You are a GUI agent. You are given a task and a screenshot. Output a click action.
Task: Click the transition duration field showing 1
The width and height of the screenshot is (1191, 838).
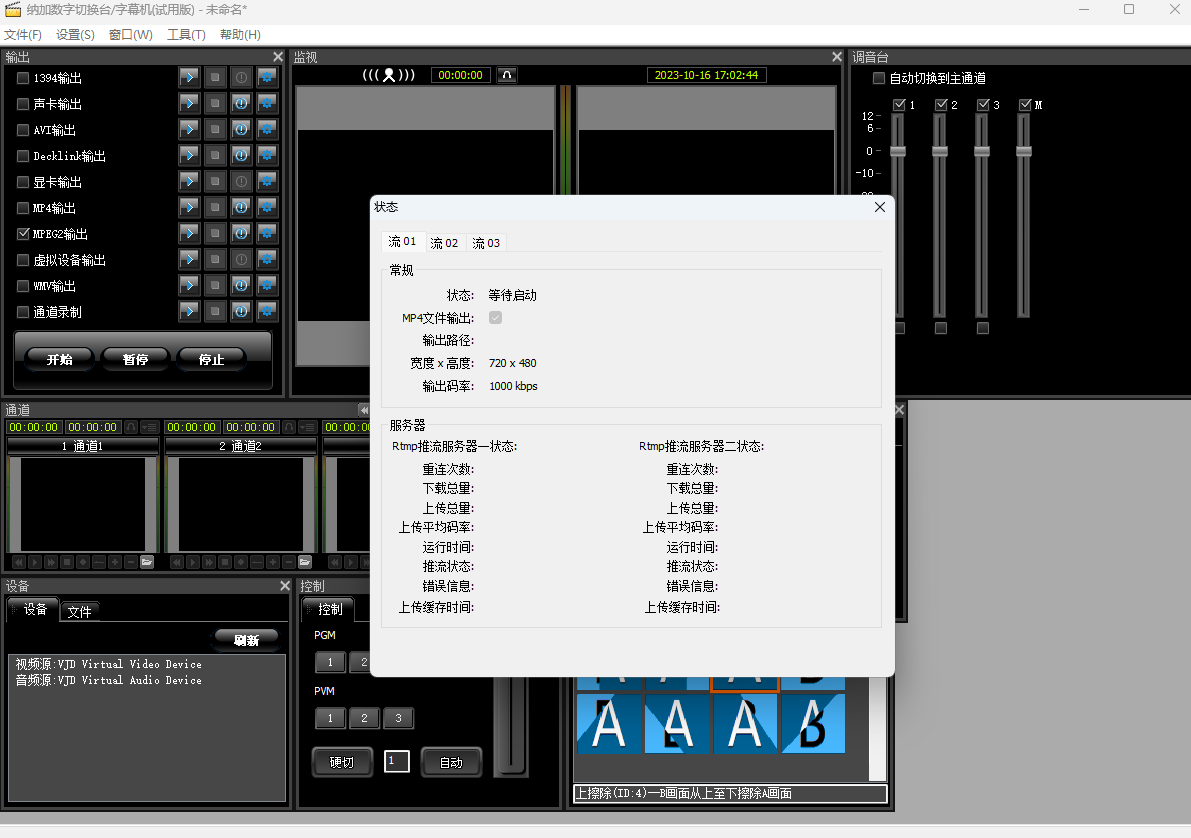tap(397, 761)
